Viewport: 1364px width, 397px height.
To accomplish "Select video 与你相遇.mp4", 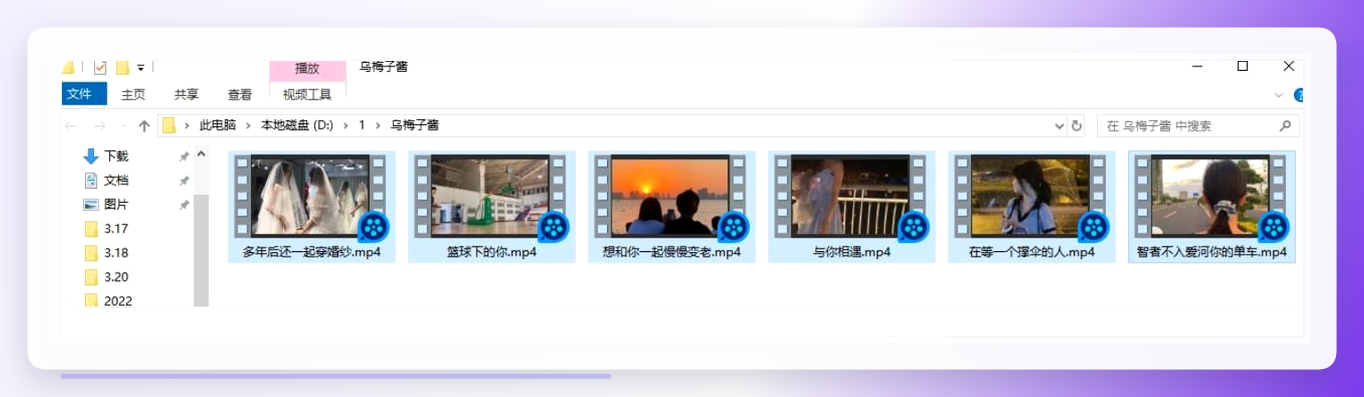I will pyautogui.click(x=852, y=207).
